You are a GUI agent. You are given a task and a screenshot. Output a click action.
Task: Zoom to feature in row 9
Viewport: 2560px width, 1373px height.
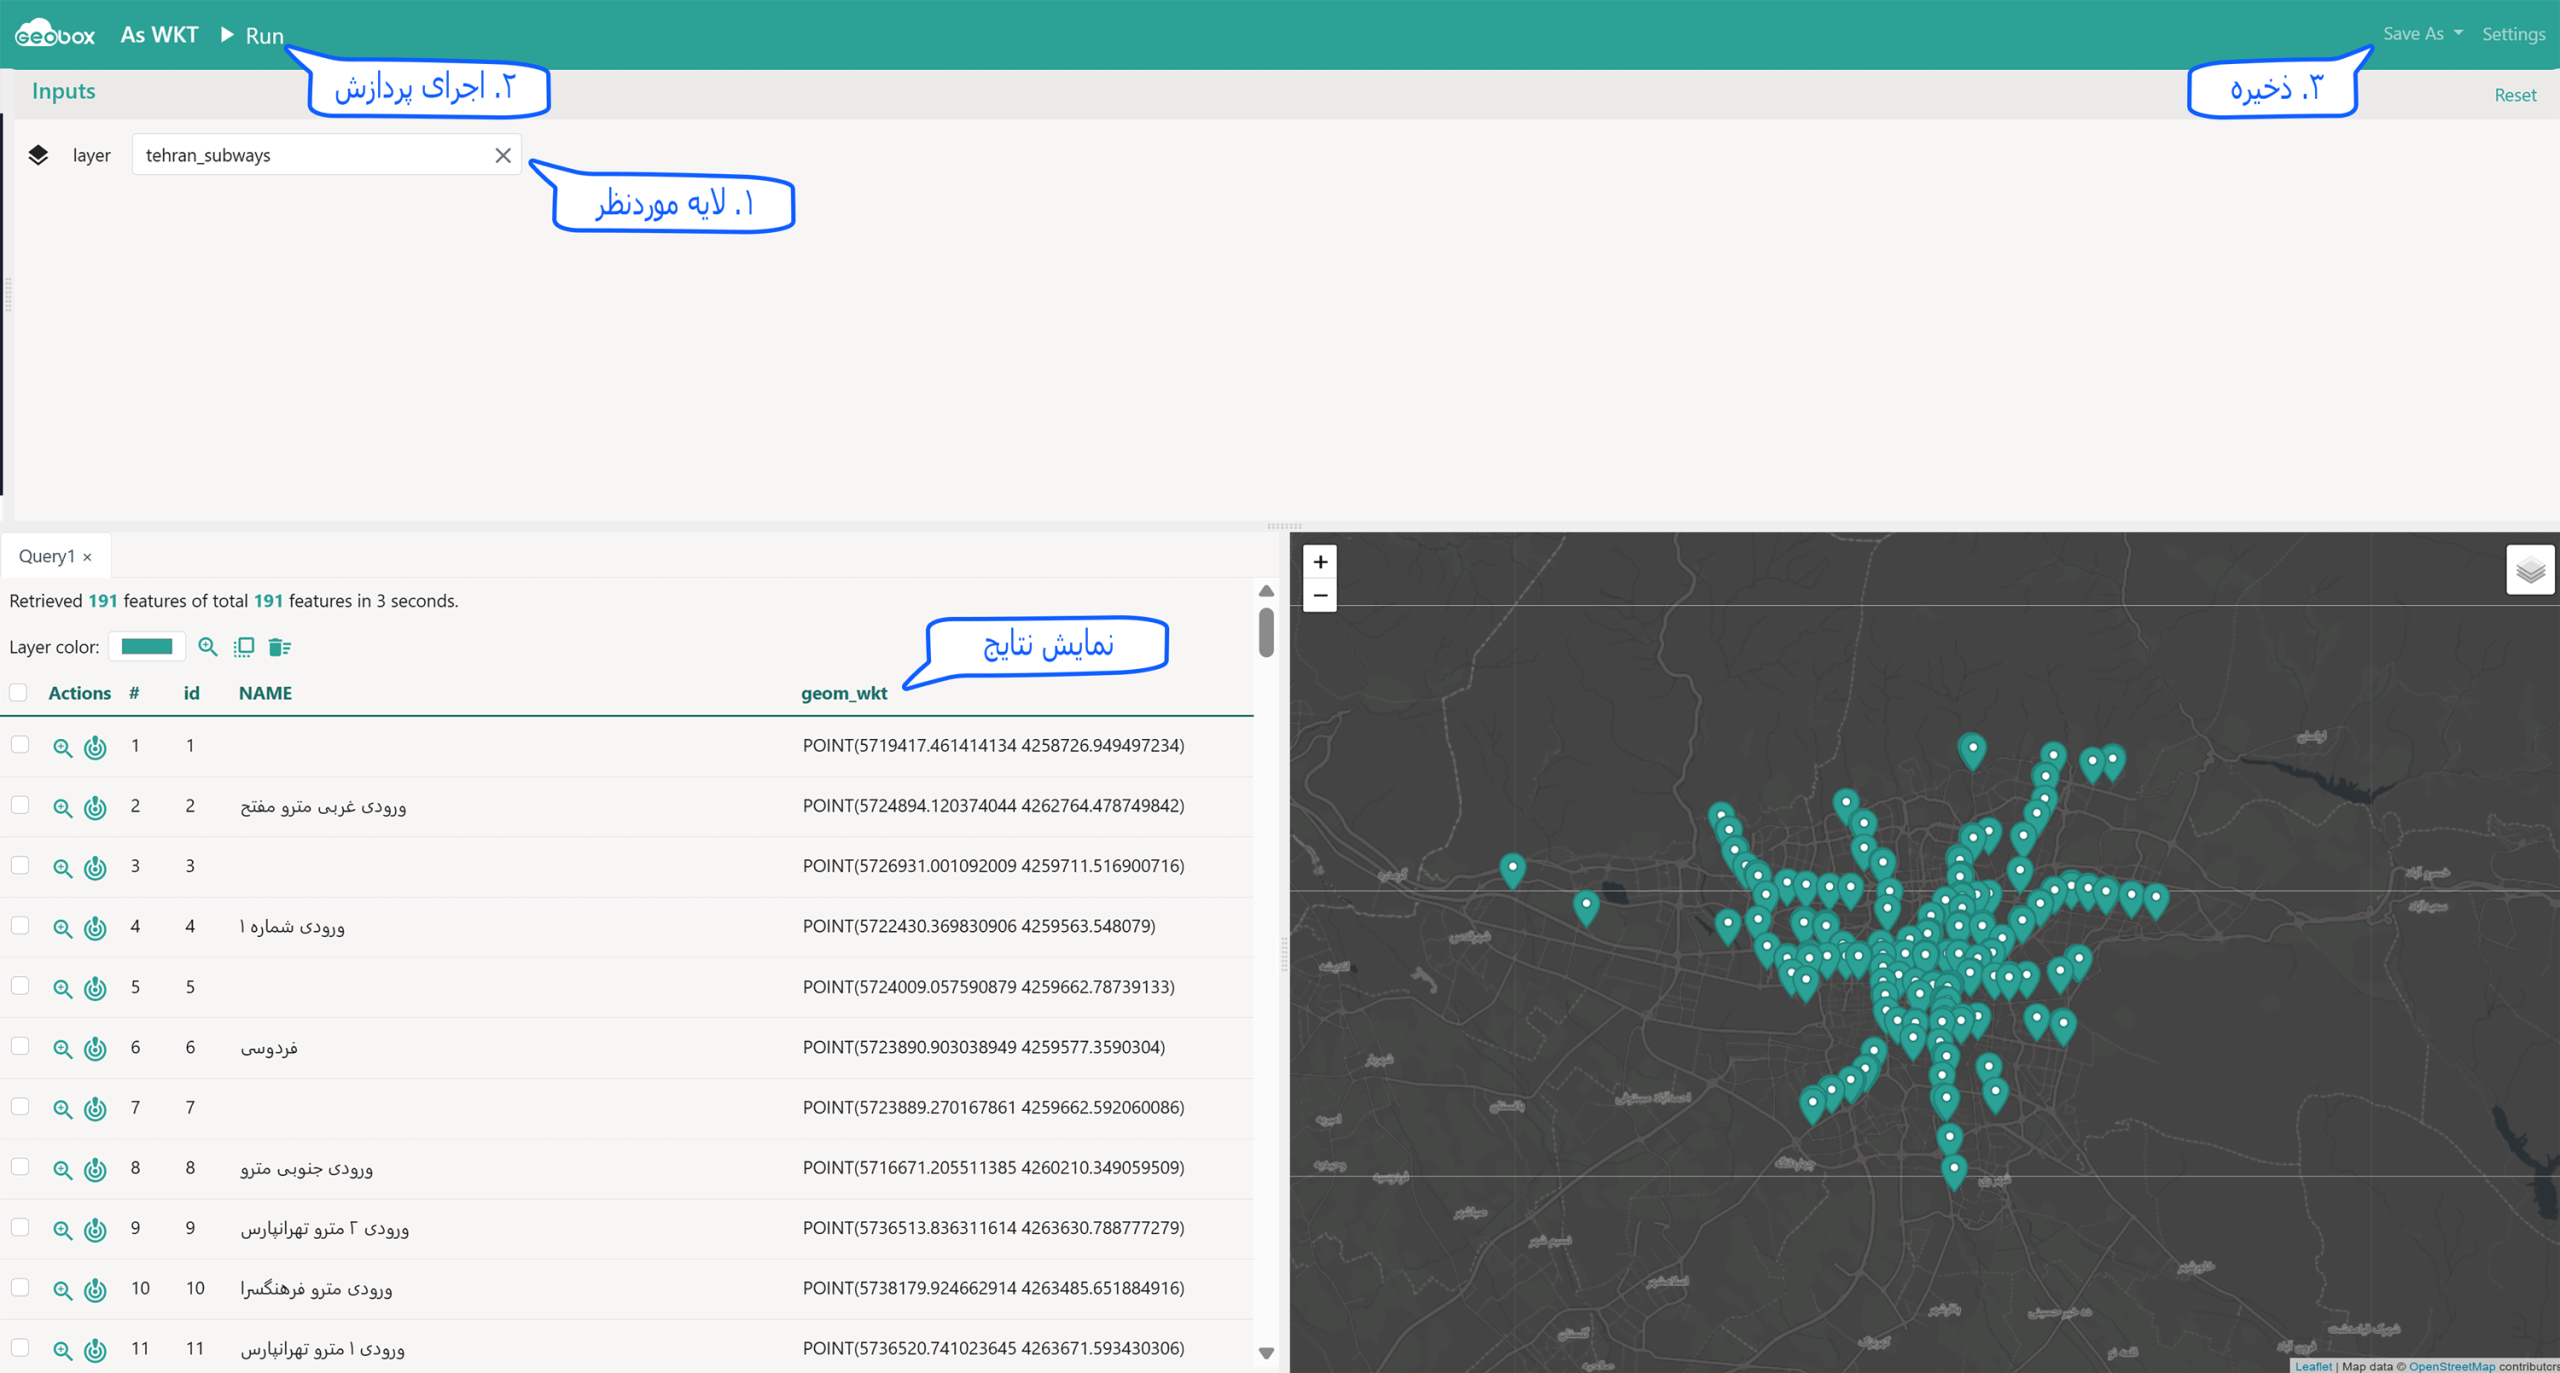click(x=63, y=1229)
